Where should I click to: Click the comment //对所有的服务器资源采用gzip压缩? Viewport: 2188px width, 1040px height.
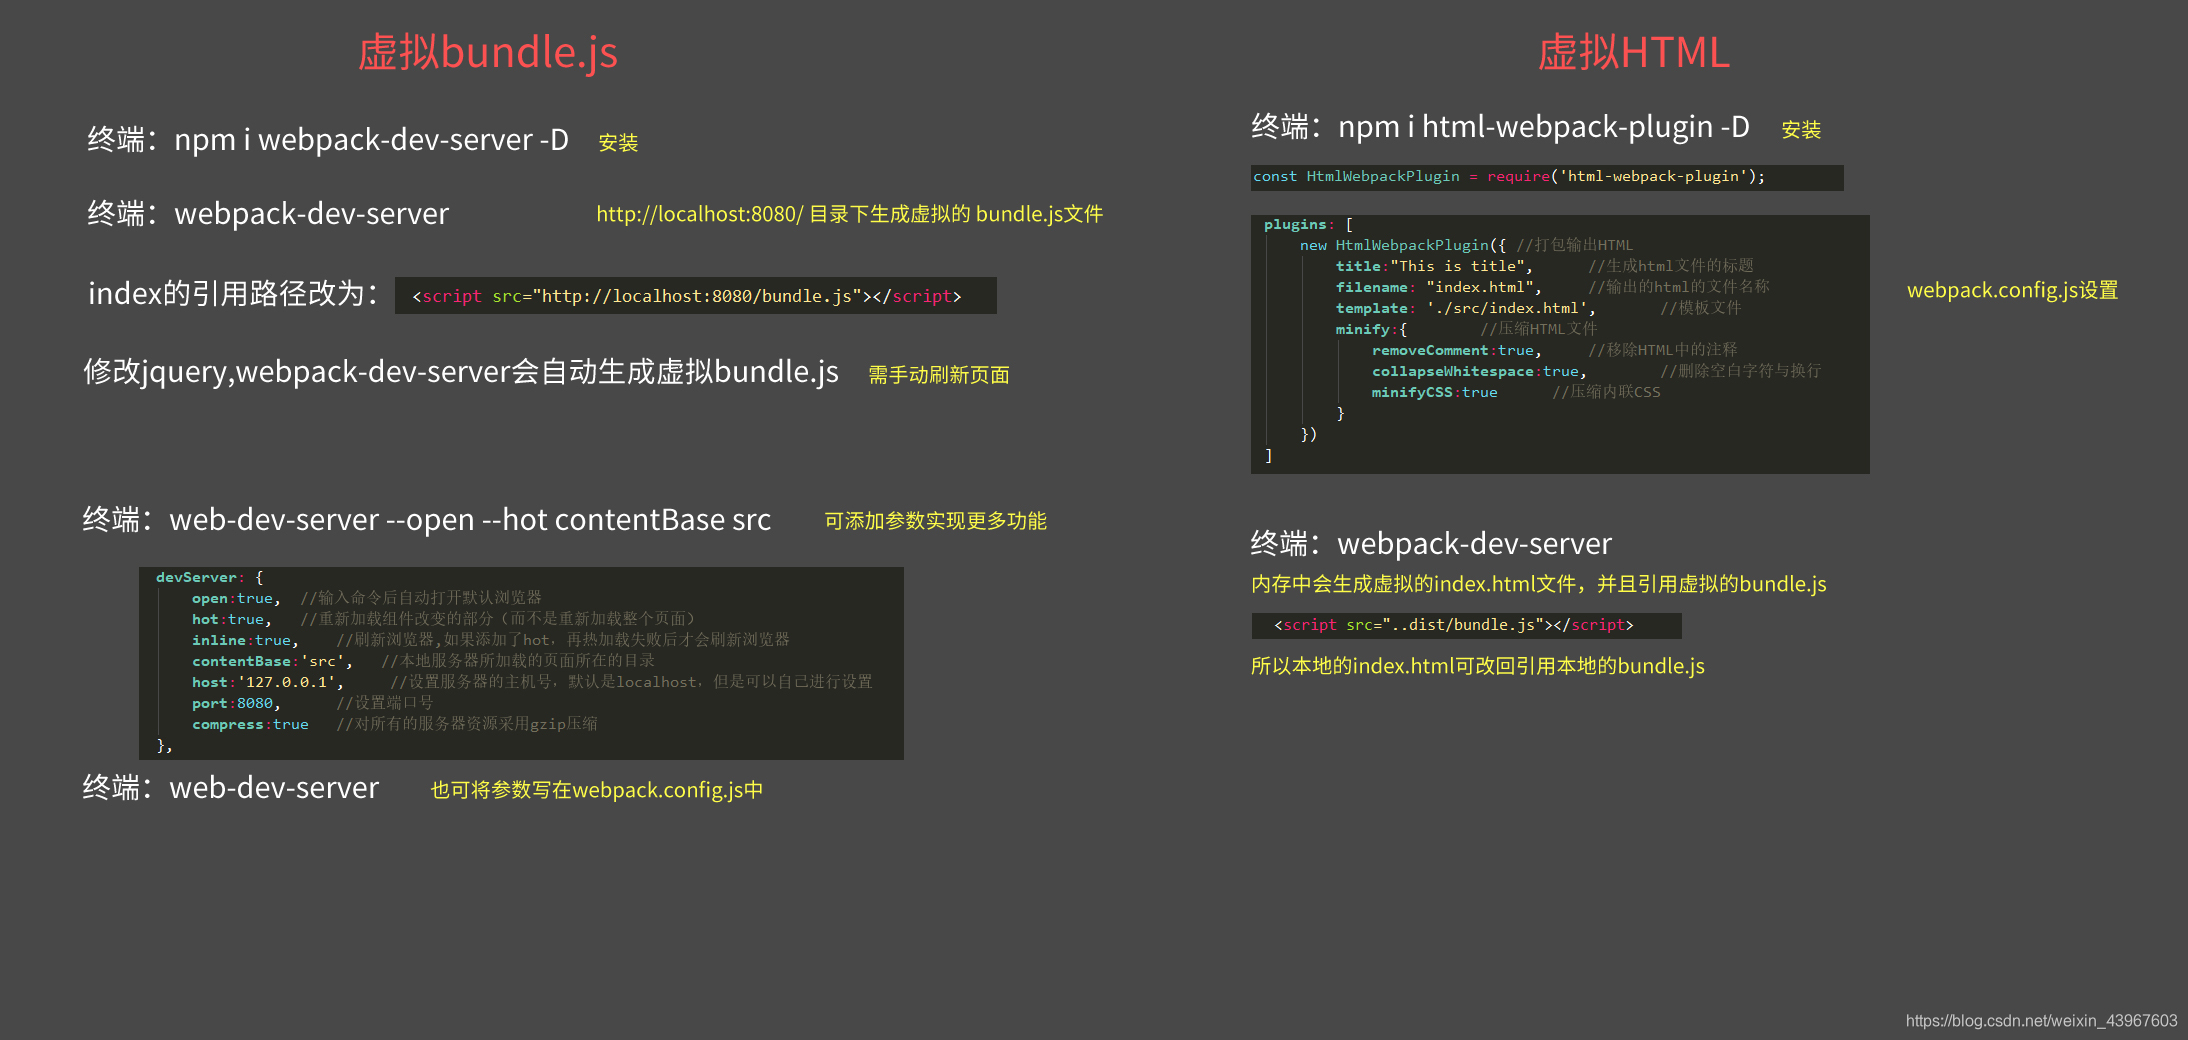tap(467, 724)
